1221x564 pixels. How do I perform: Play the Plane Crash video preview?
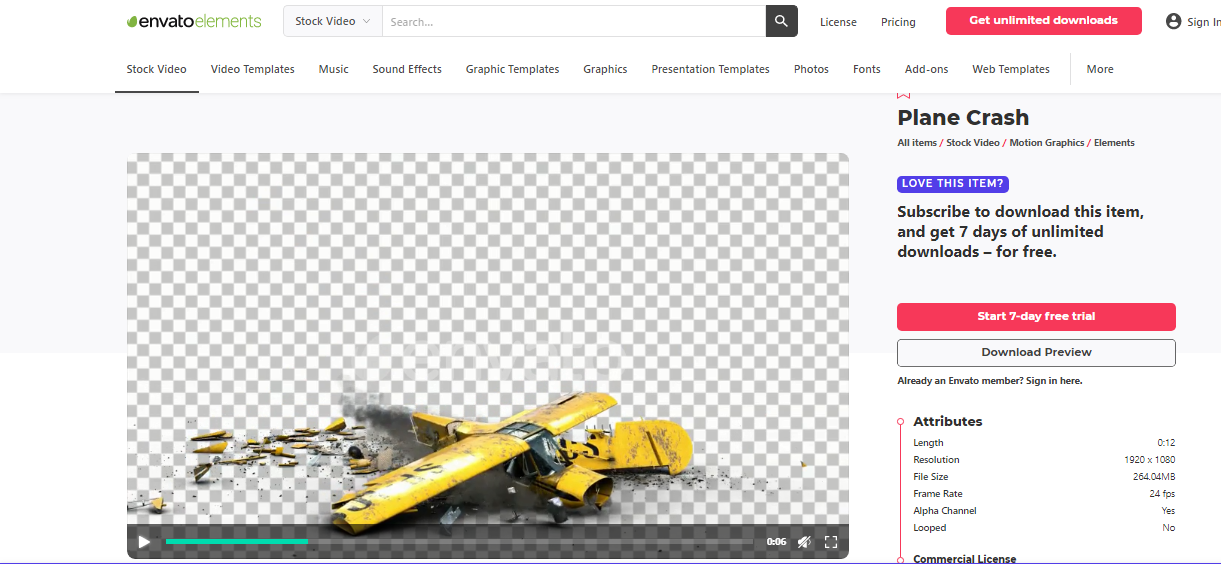pos(144,542)
